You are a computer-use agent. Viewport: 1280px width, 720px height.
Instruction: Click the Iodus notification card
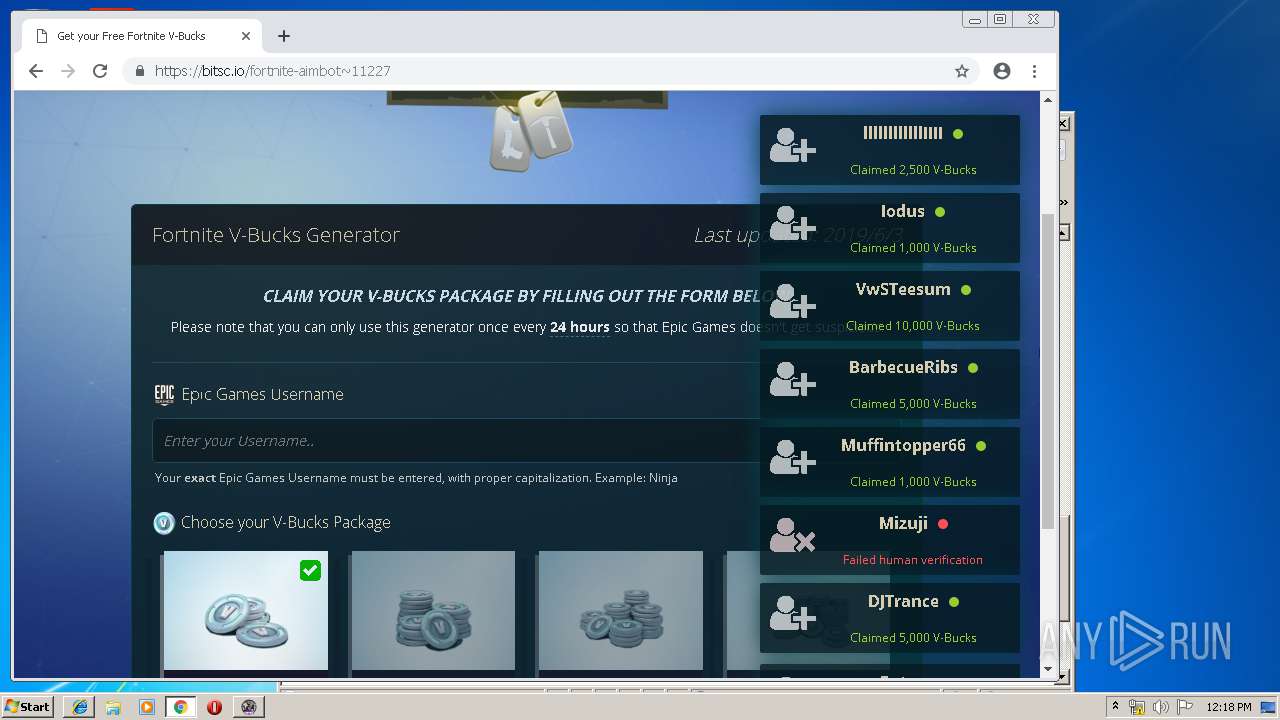coord(890,228)
